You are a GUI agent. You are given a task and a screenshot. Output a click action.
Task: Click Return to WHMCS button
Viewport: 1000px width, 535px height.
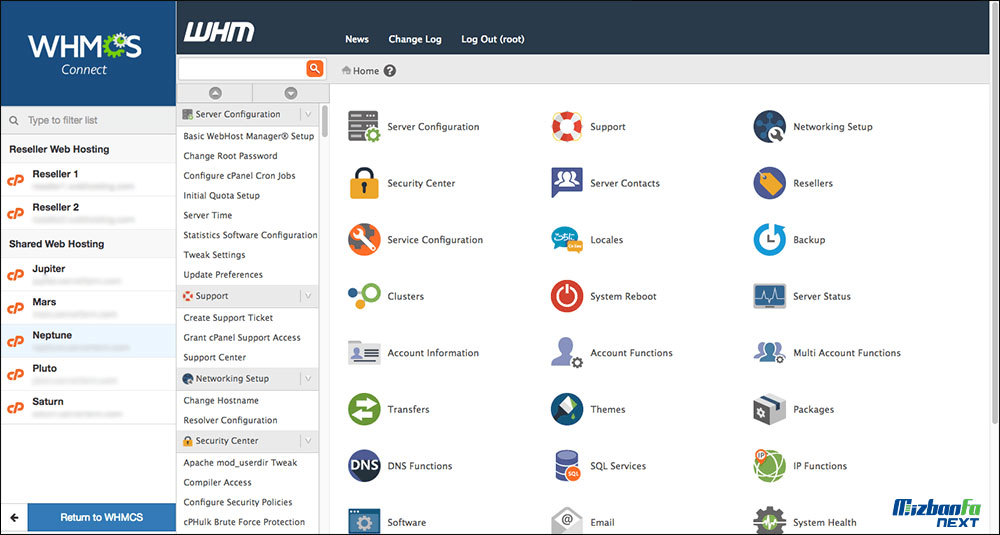[101, 517]
